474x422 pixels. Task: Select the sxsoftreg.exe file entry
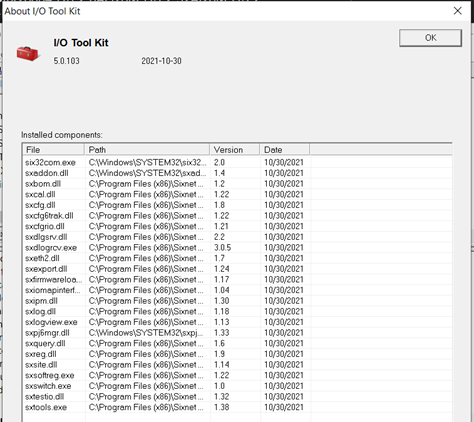[x=50, y=375]
